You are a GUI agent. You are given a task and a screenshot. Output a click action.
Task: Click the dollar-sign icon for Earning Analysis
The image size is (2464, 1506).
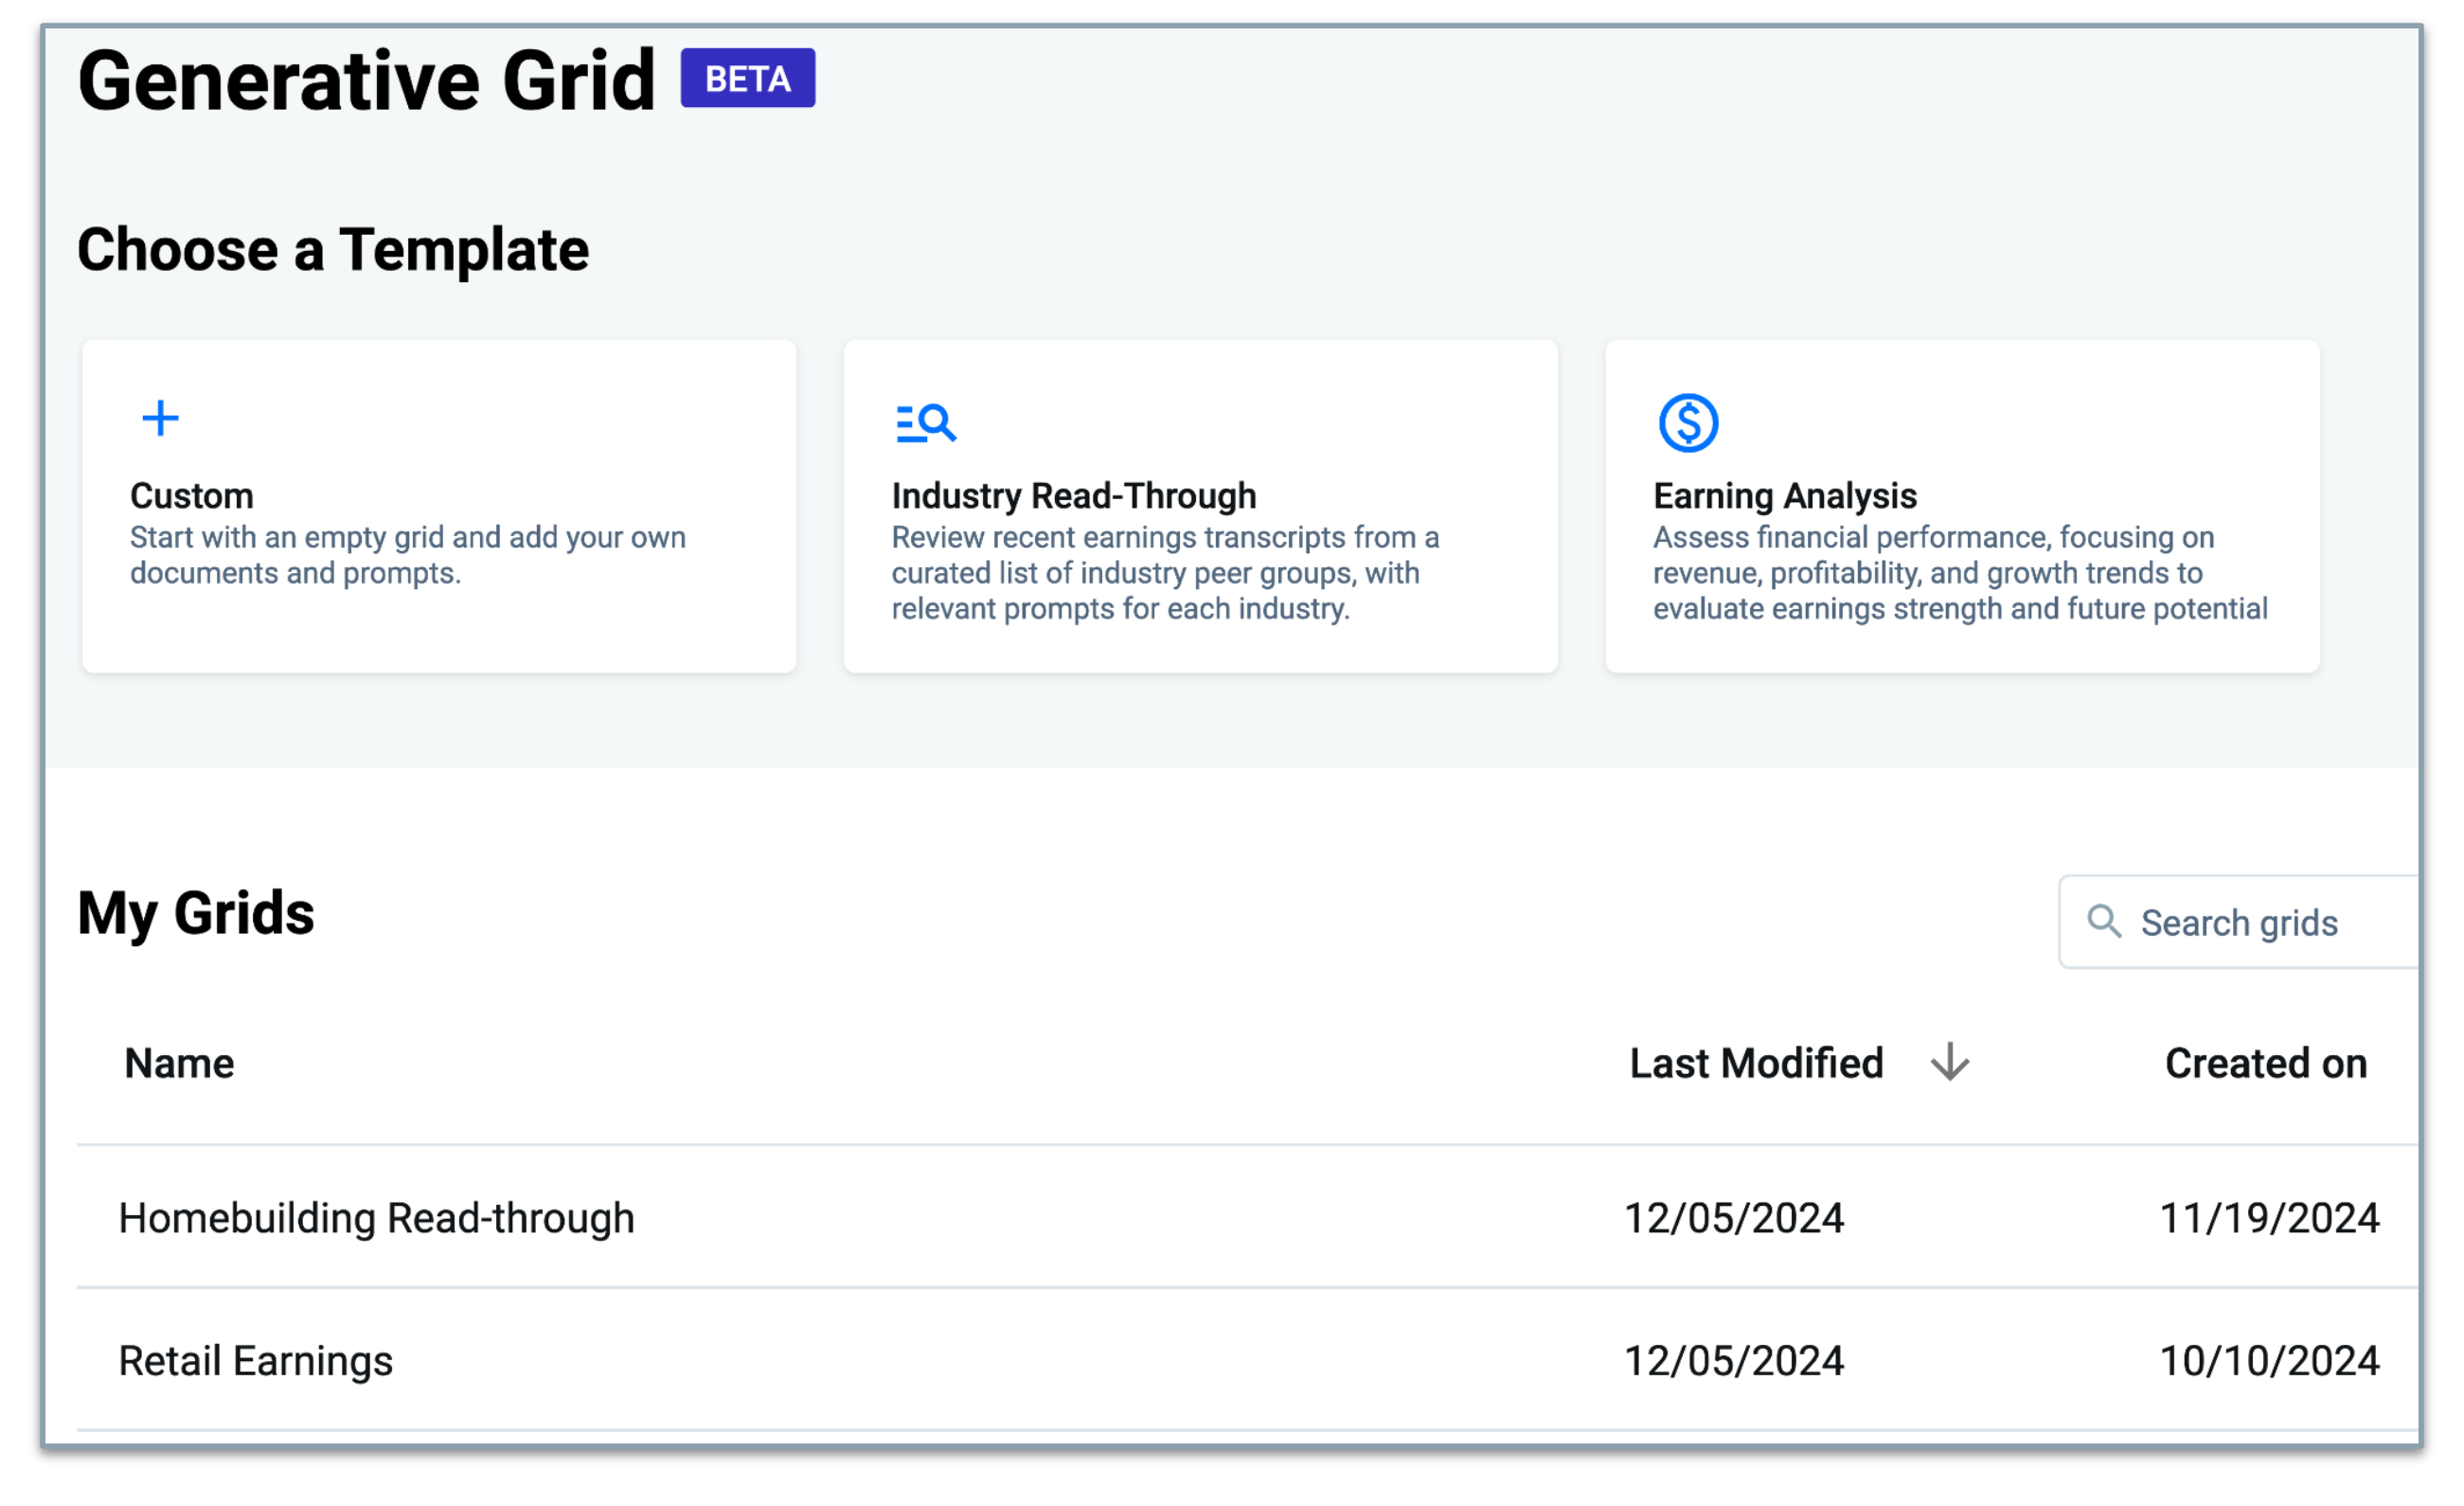click(x=1688, y=423)
